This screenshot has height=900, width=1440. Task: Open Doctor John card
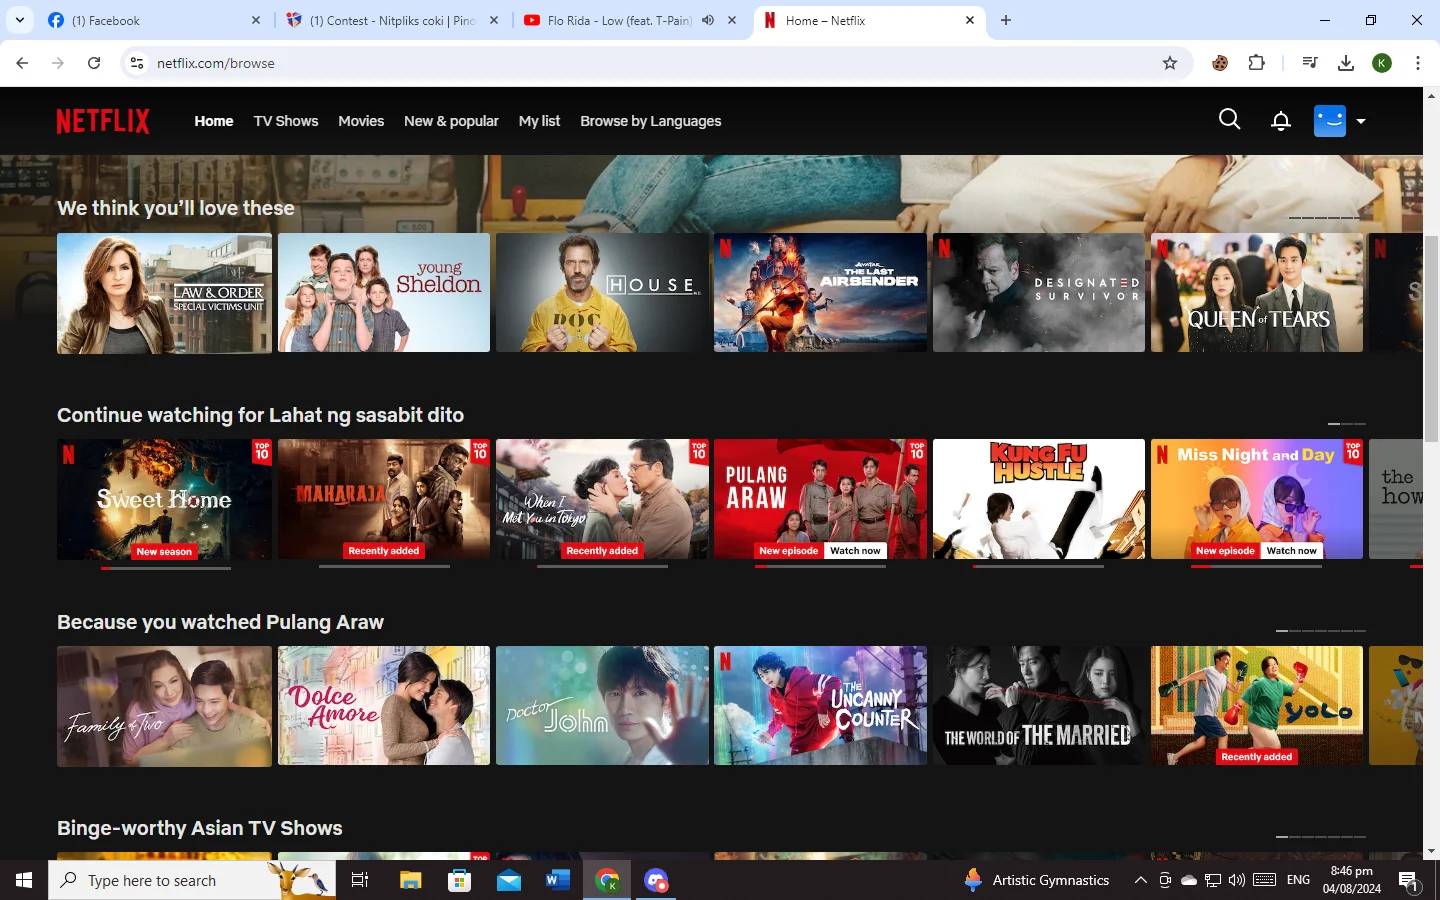click(602, 706)
